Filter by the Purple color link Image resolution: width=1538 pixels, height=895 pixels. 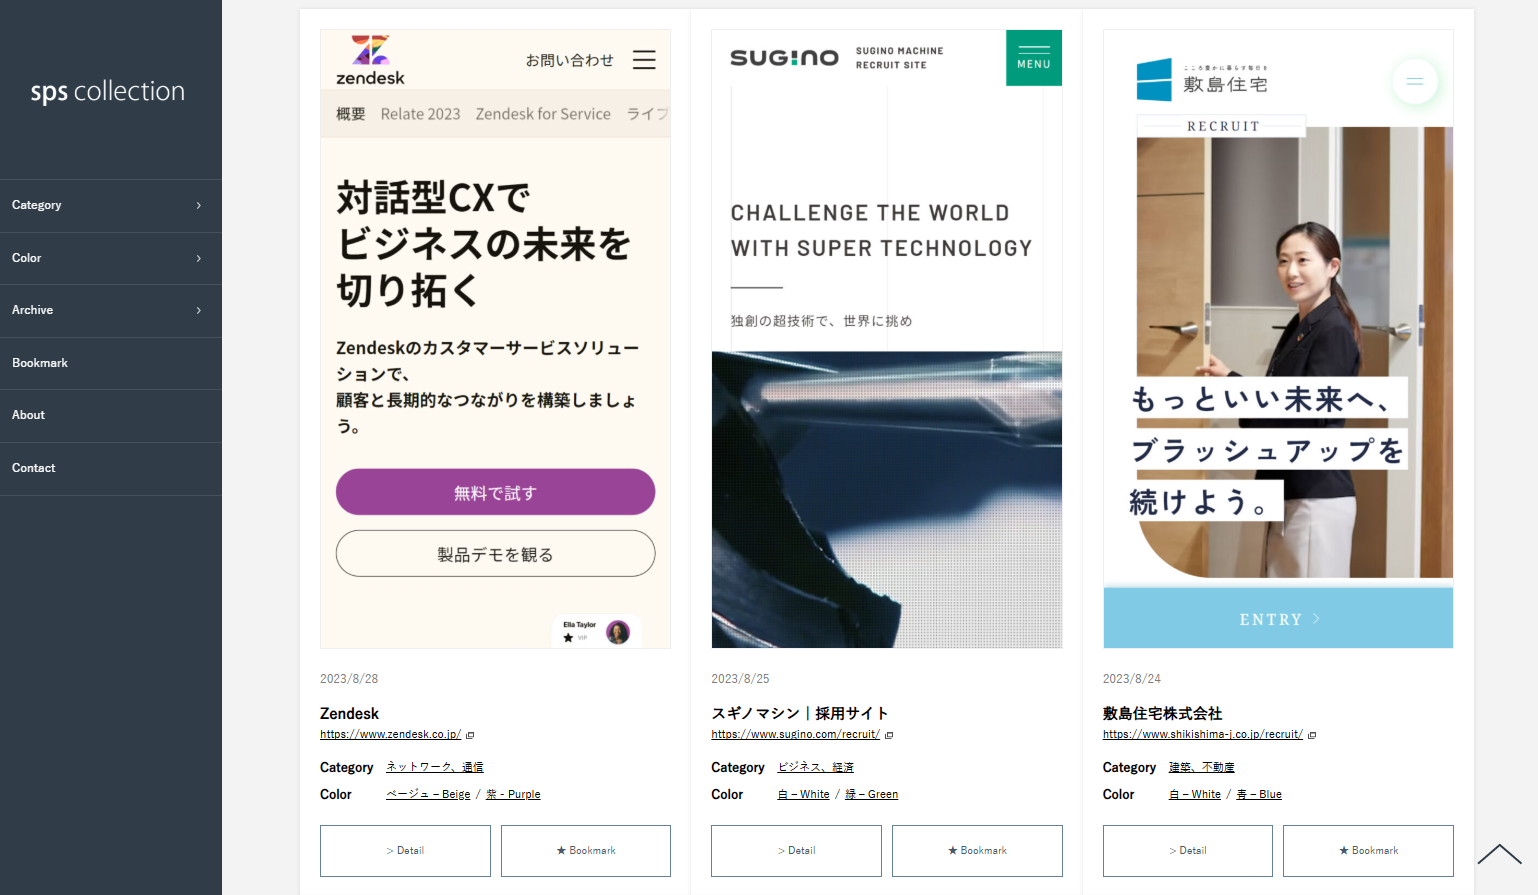(513, 794)
